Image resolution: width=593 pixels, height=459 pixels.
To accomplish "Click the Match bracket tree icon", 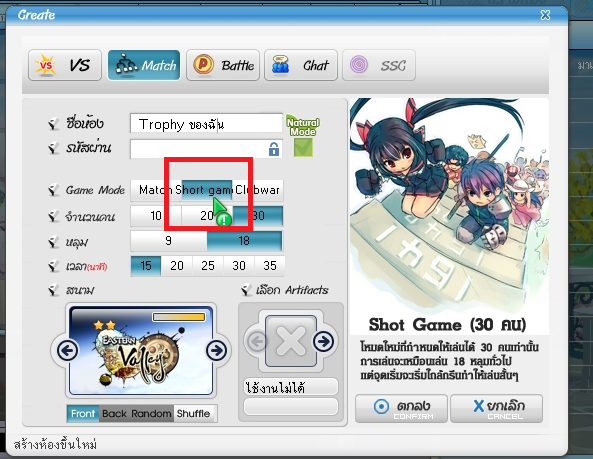I will tap(126, 64).
